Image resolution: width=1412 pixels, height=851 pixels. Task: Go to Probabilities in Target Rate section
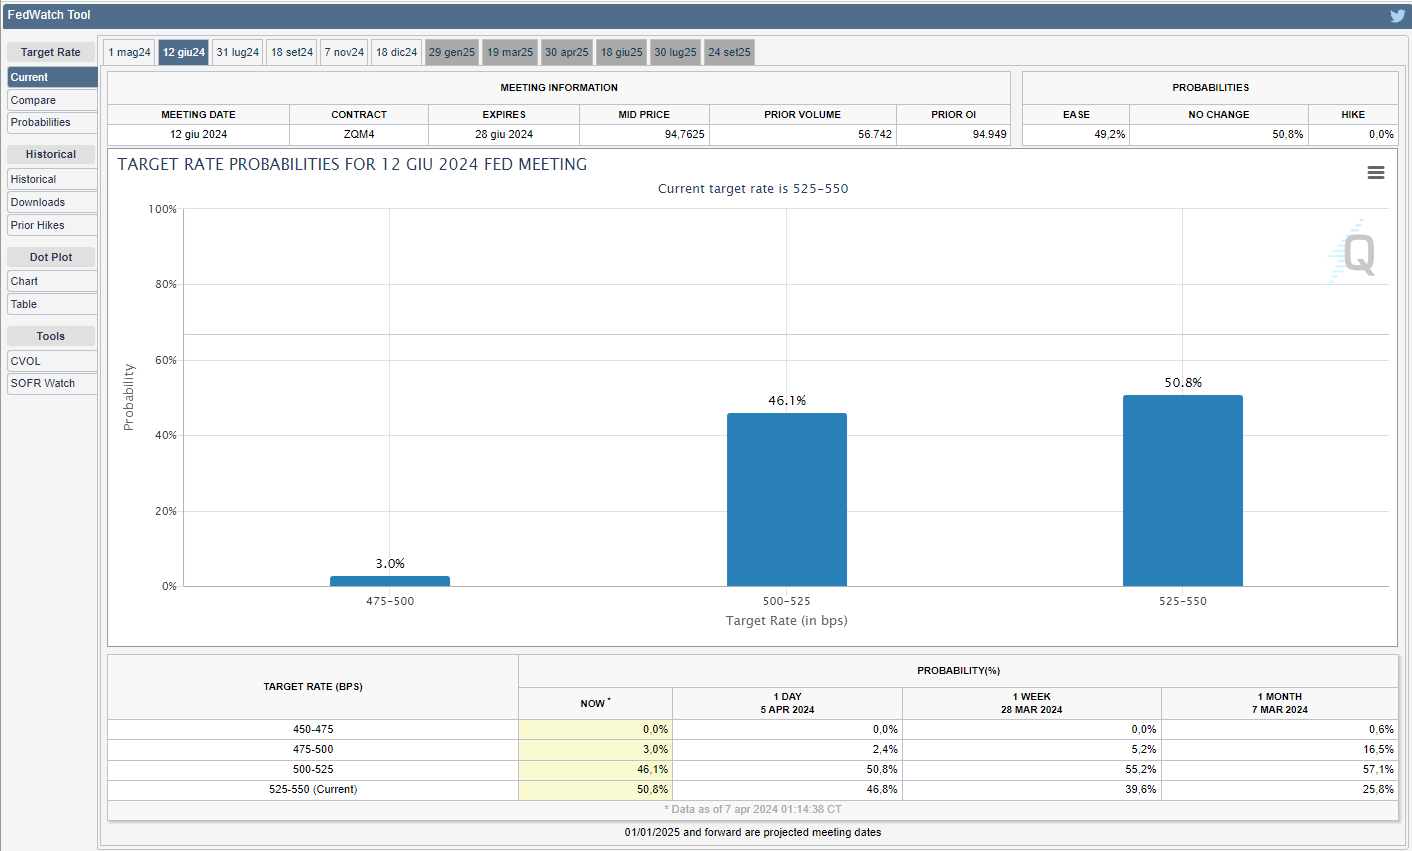coord(52,122)
